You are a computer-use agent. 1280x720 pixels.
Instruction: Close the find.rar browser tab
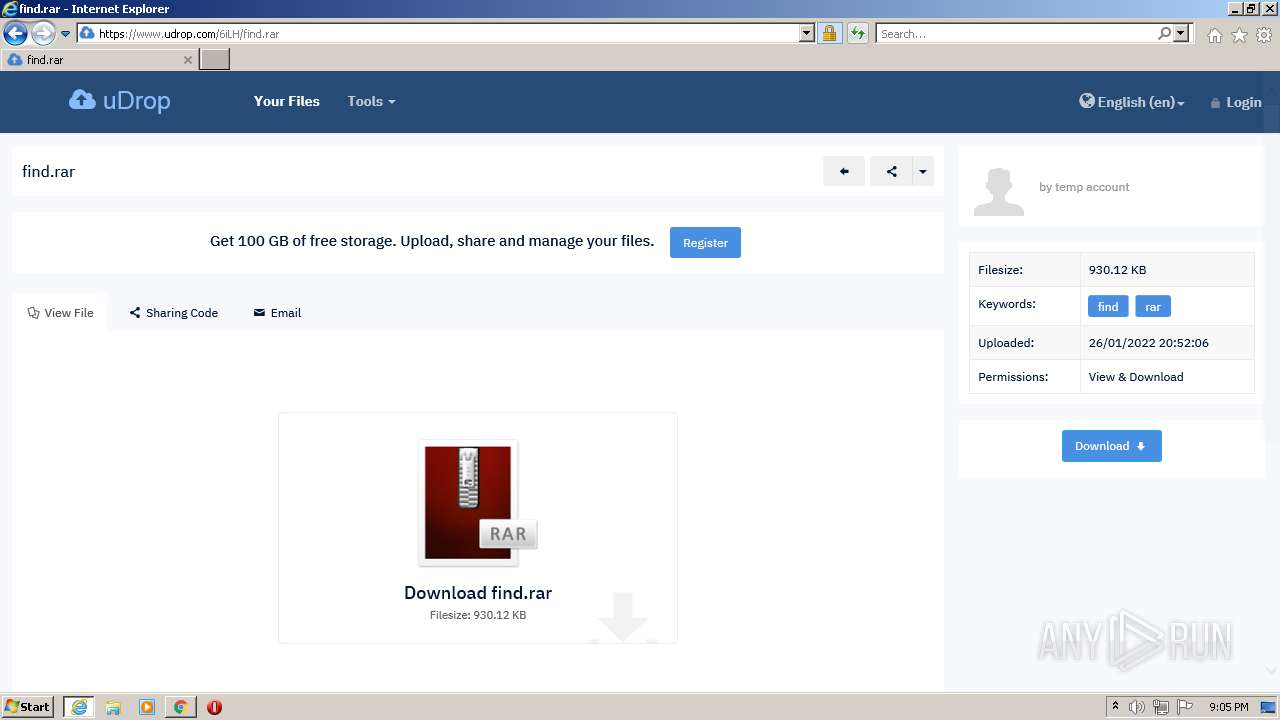pyautogui.click(x=187, y=60)
